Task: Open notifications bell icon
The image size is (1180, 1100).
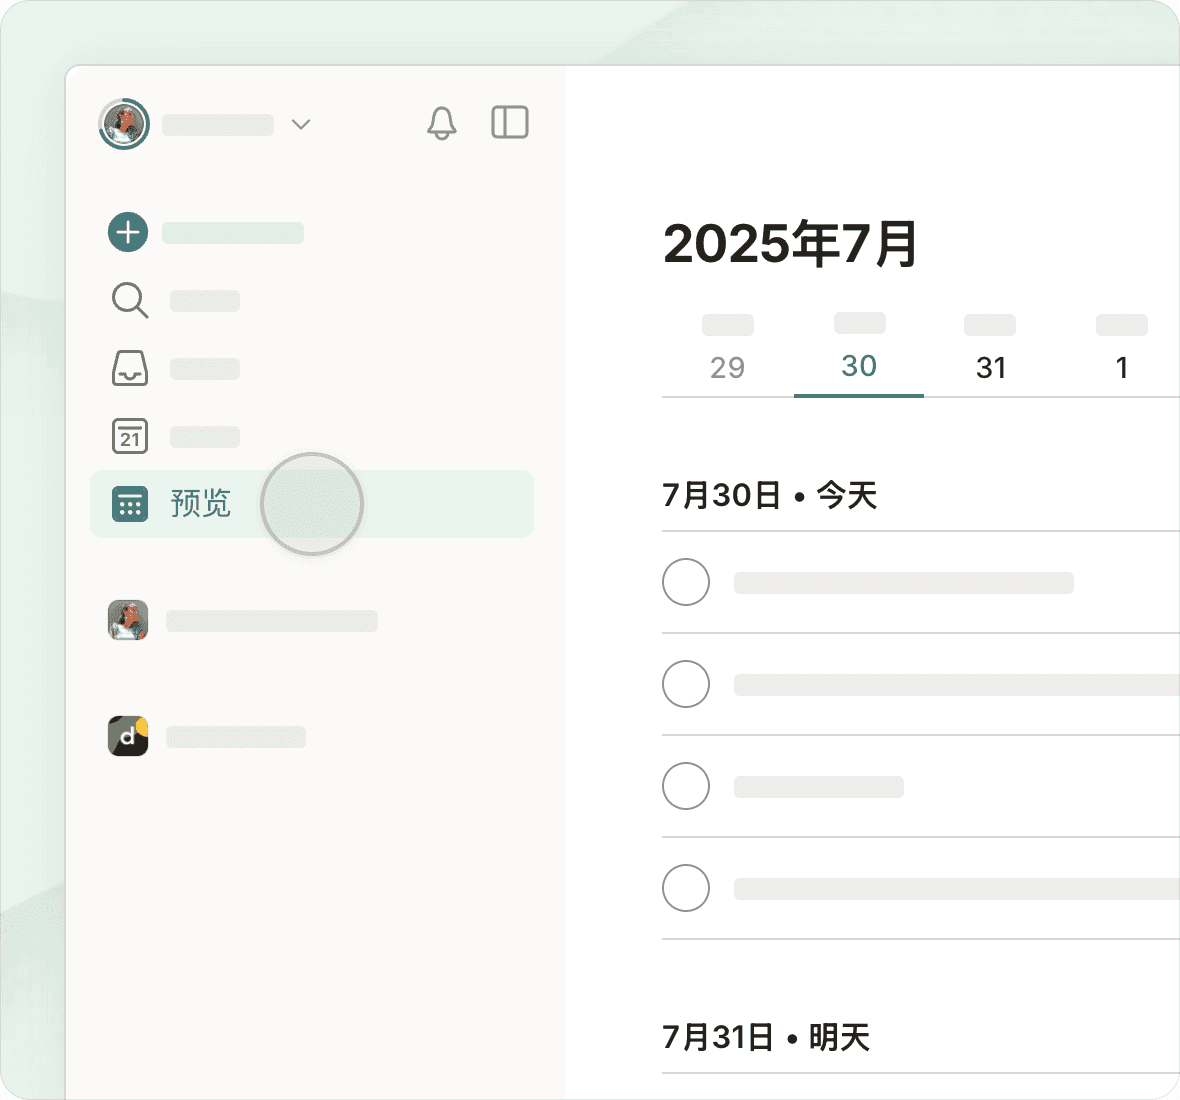Action: click(x=441, y=123)
